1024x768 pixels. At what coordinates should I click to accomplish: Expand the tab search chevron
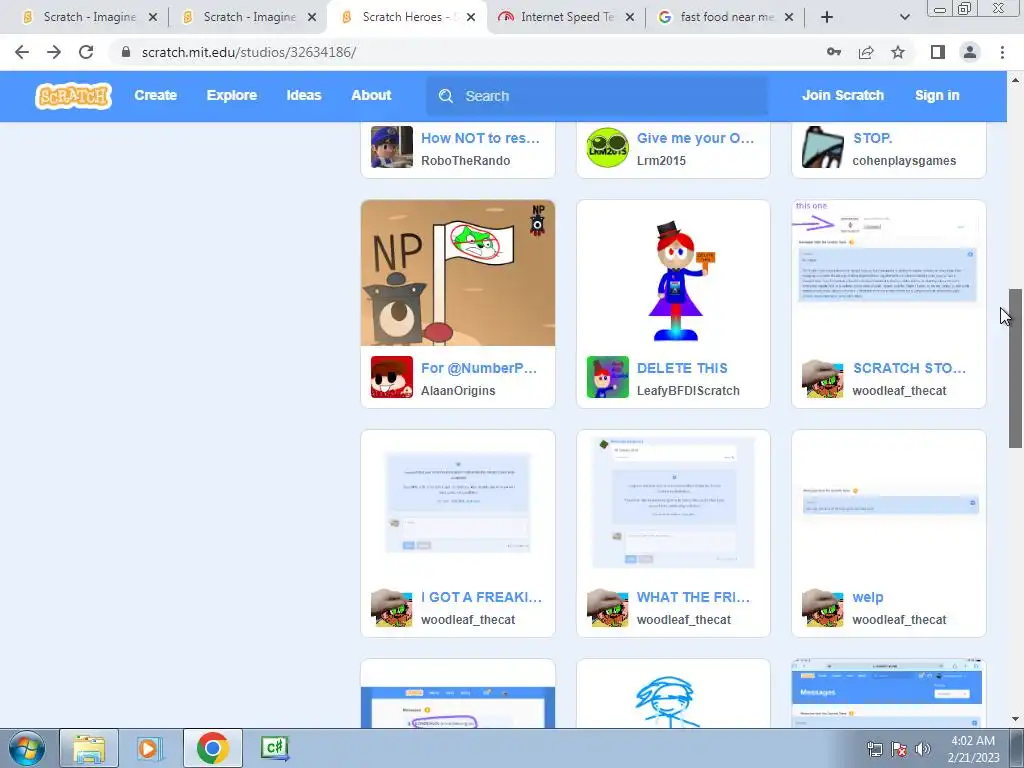point(904,17)
